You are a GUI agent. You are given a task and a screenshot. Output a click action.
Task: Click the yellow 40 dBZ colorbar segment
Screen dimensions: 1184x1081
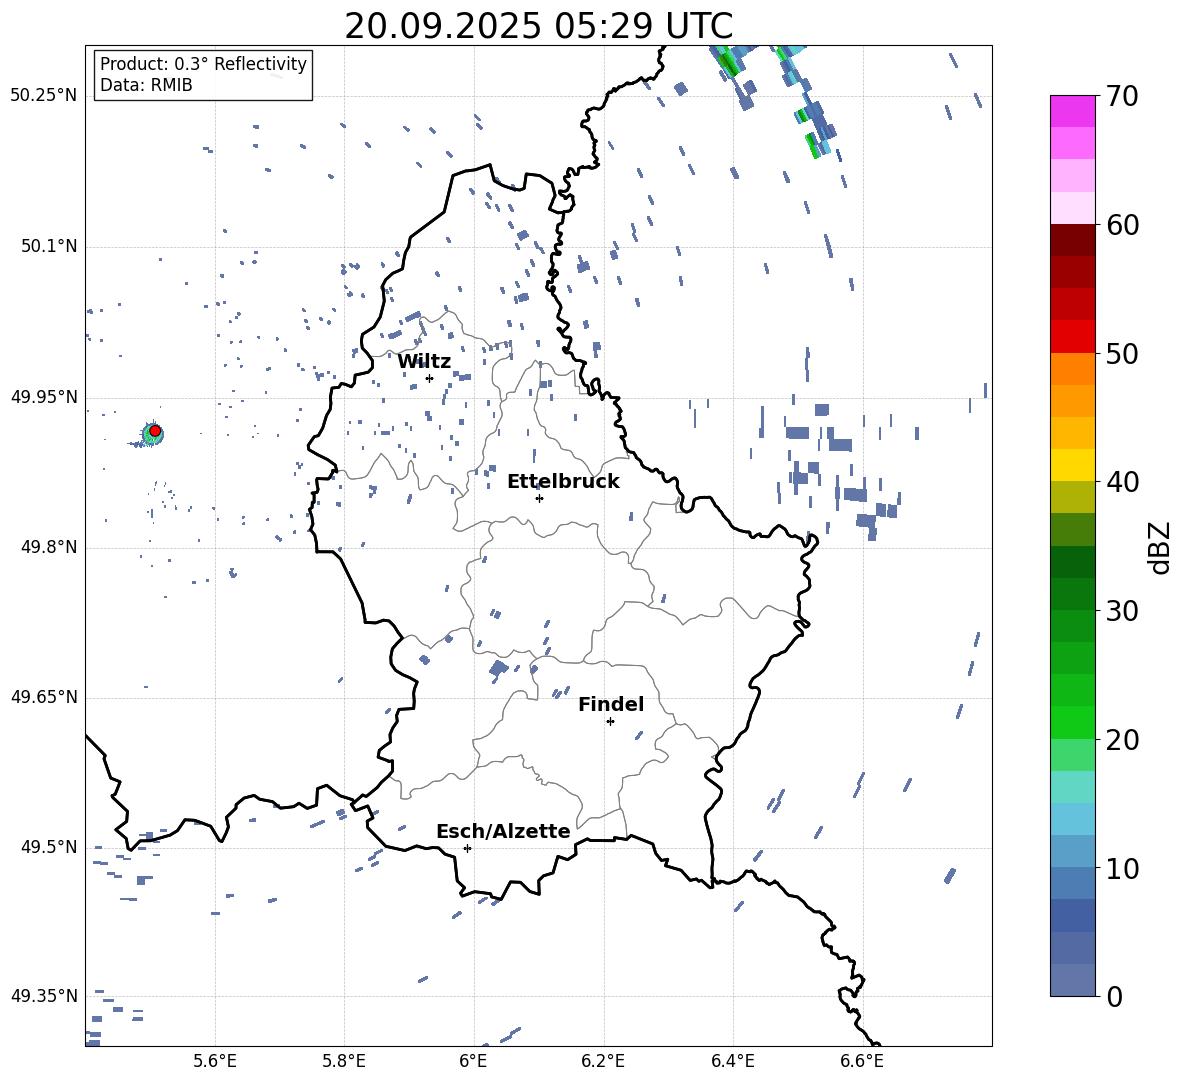tap(1072, 466)
